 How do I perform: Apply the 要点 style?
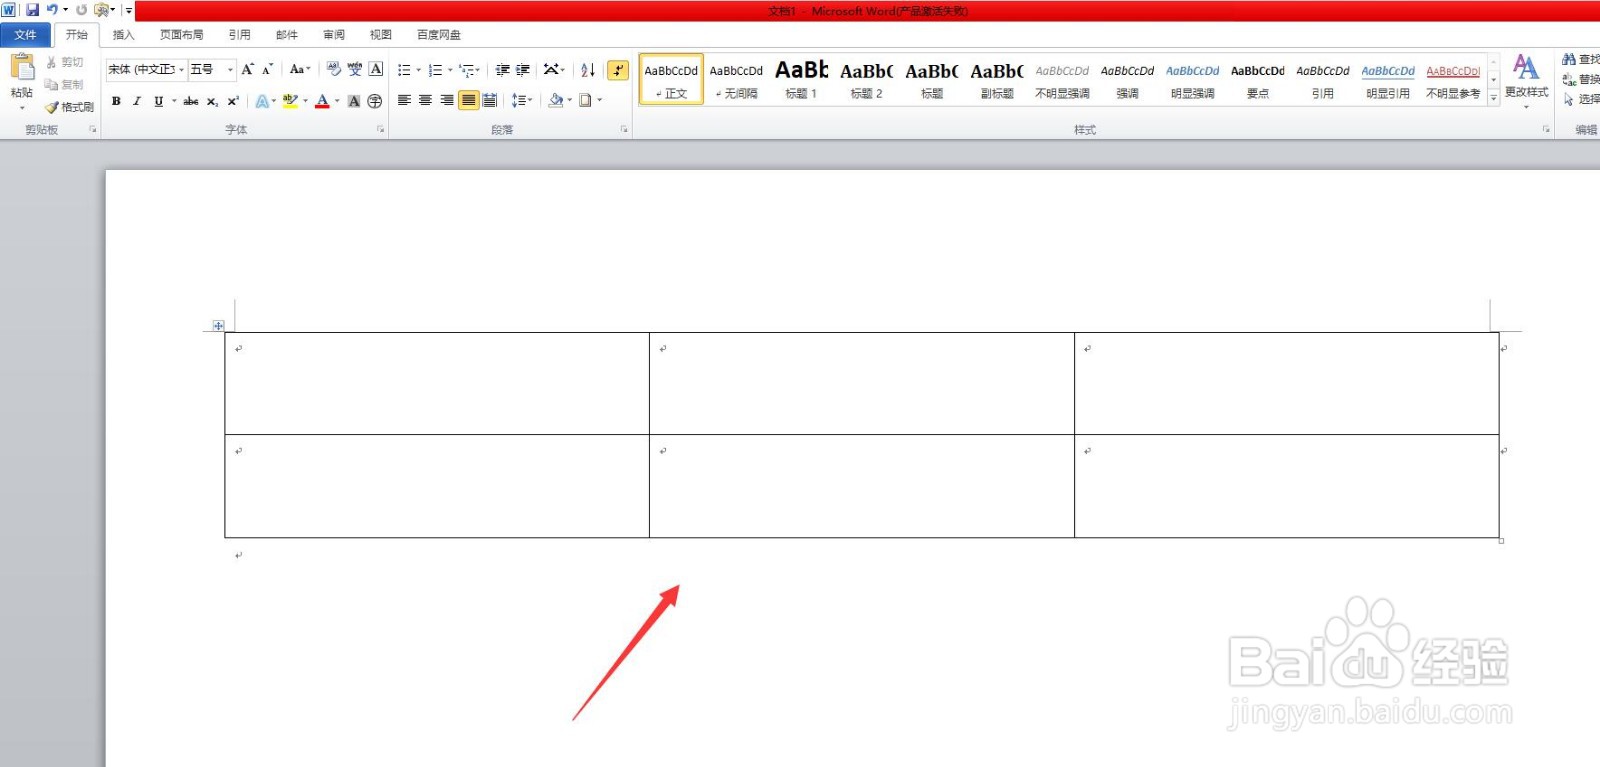tap(1257, 79)
